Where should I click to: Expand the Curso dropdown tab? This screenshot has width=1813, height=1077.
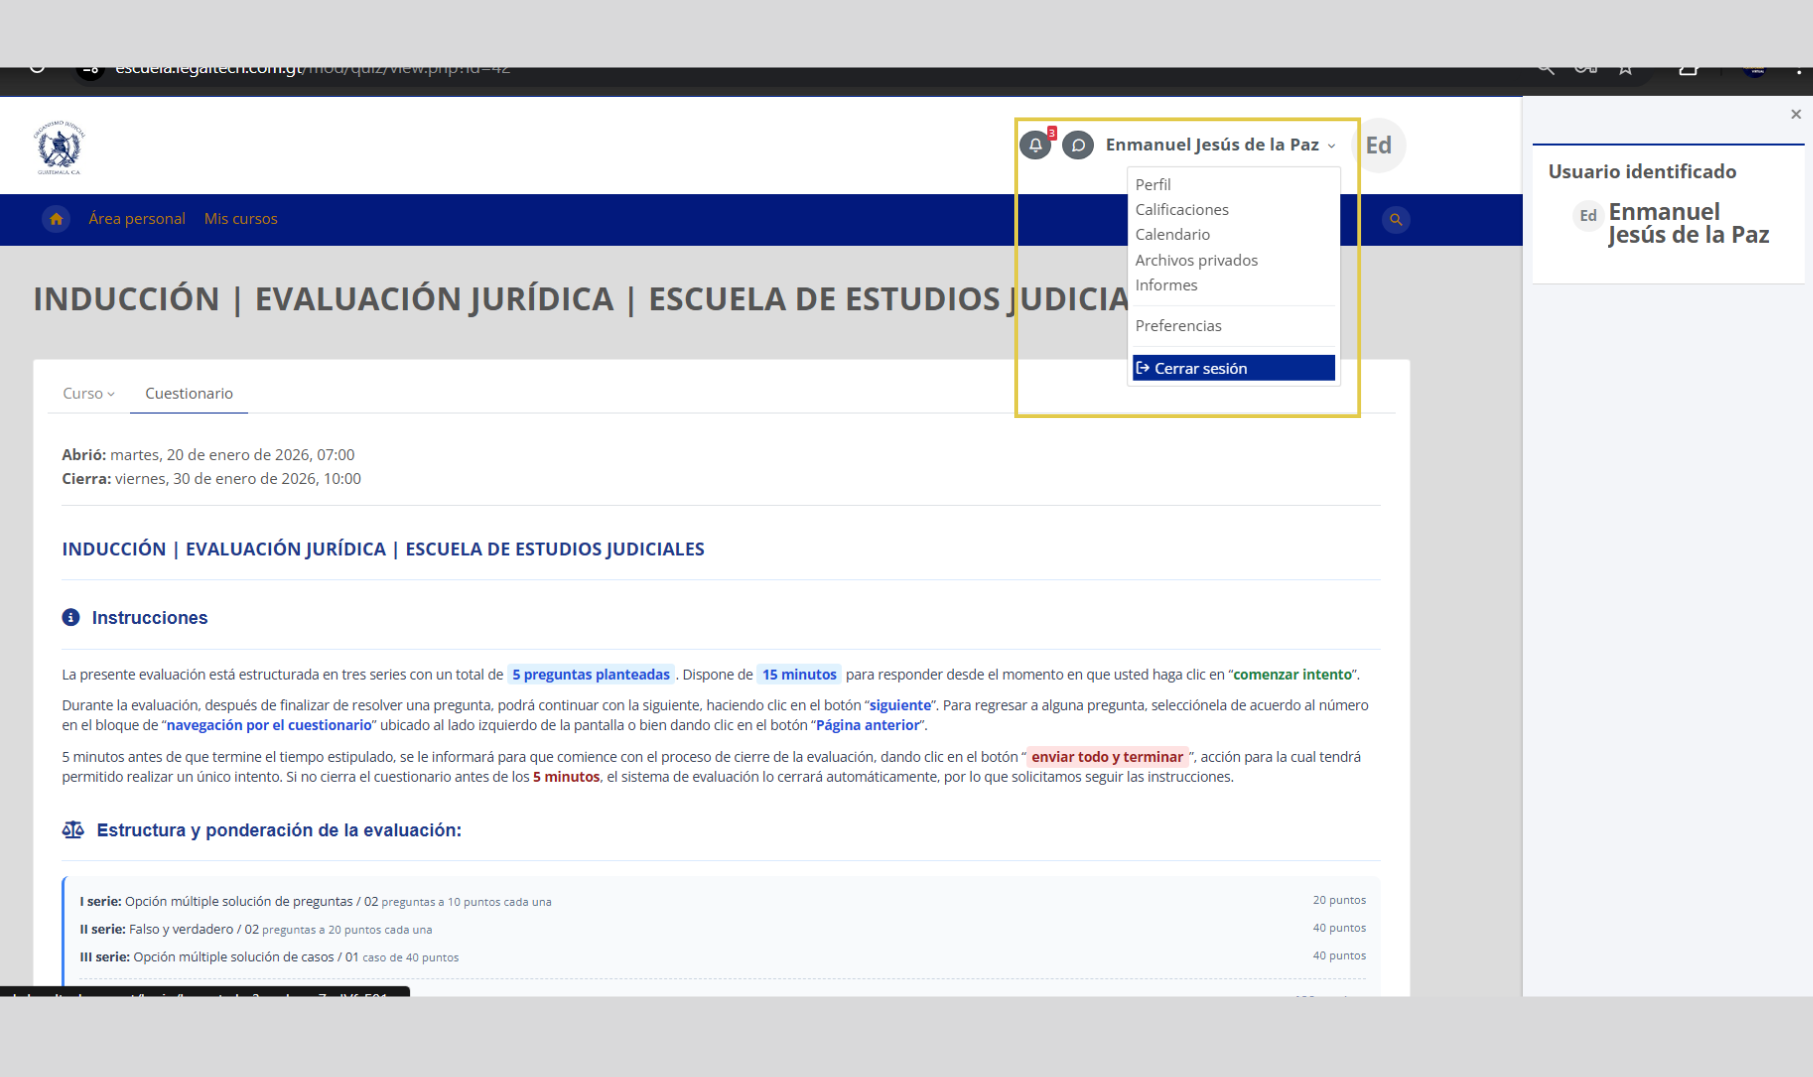click(x=88, y=393)
